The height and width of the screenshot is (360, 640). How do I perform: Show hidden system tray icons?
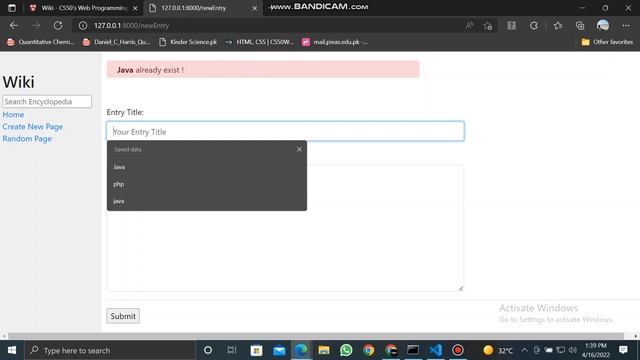coord(524,350)
